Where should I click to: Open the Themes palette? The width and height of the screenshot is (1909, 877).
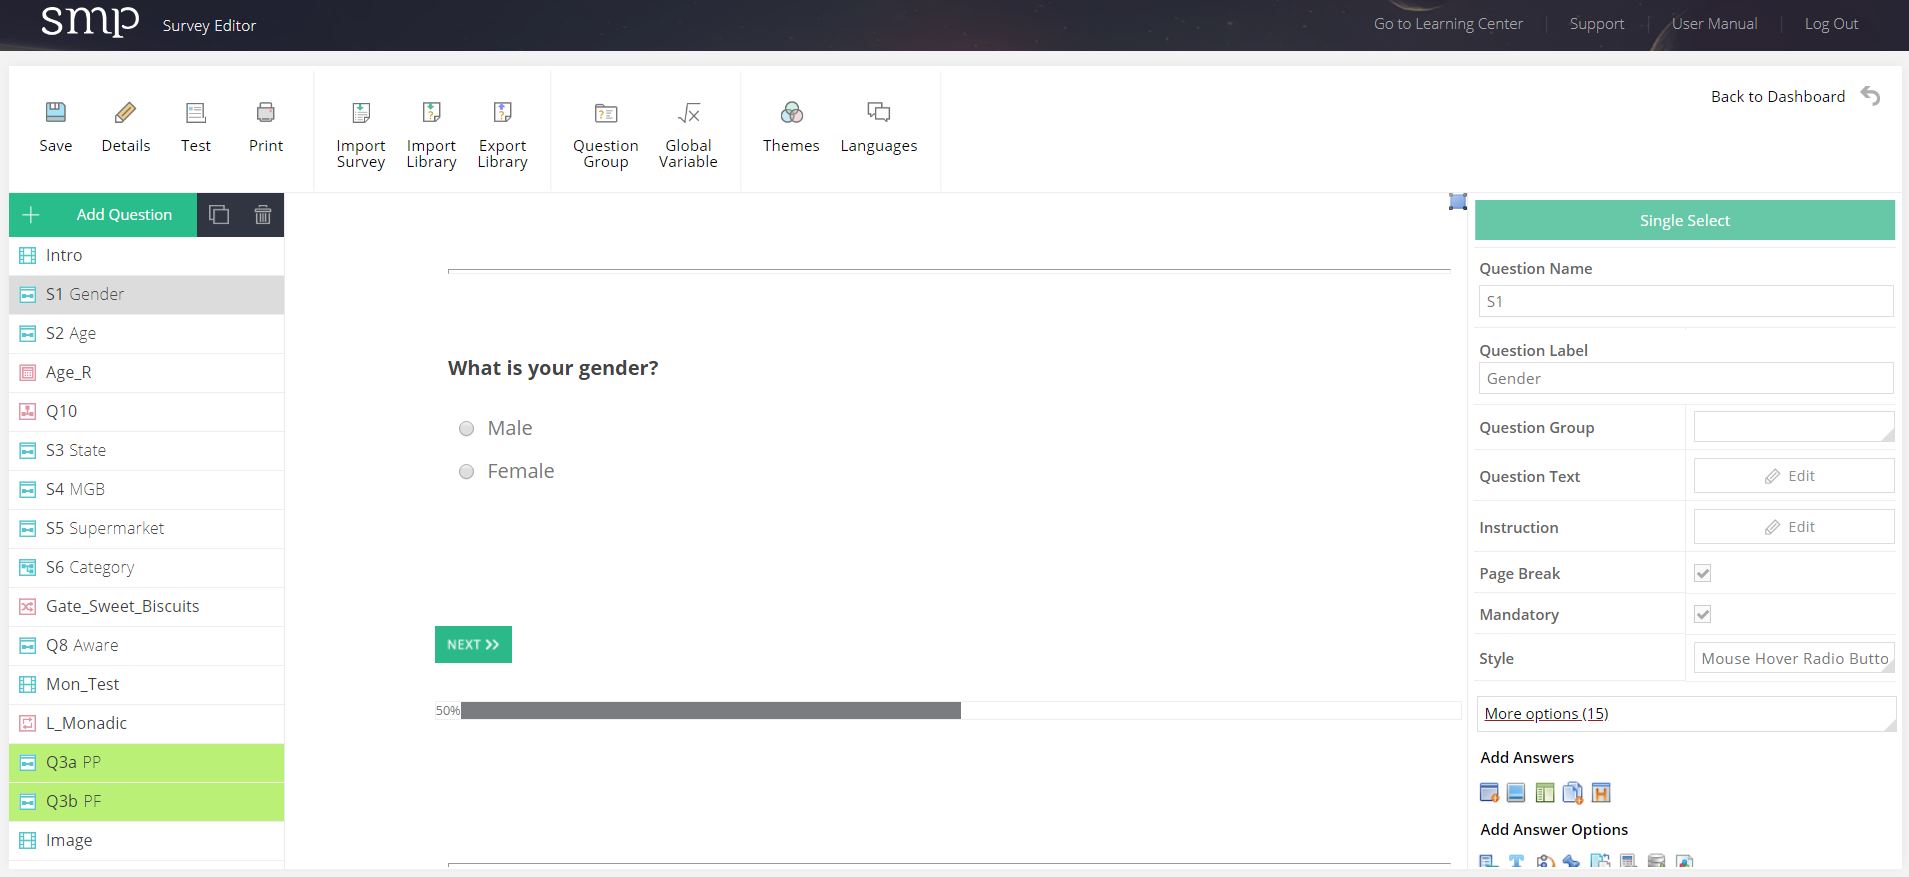[791, 113]
